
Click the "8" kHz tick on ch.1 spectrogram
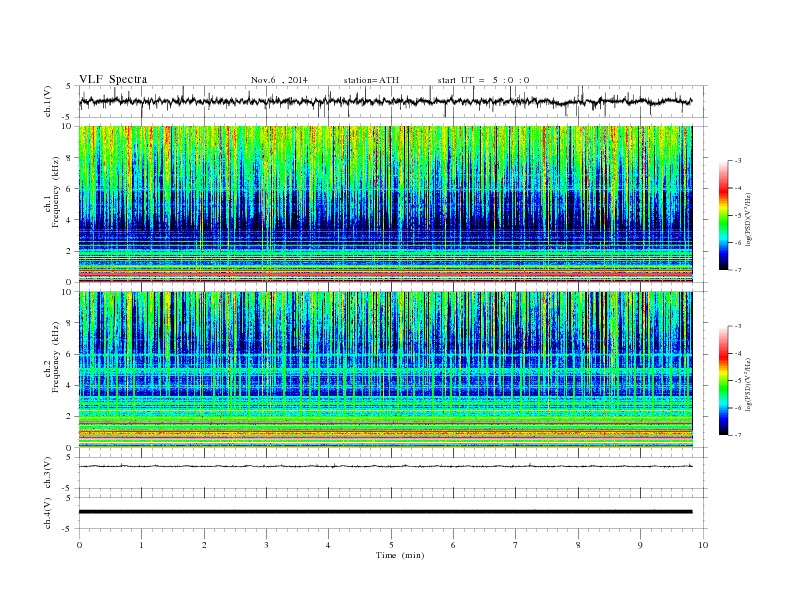[70, 158]
